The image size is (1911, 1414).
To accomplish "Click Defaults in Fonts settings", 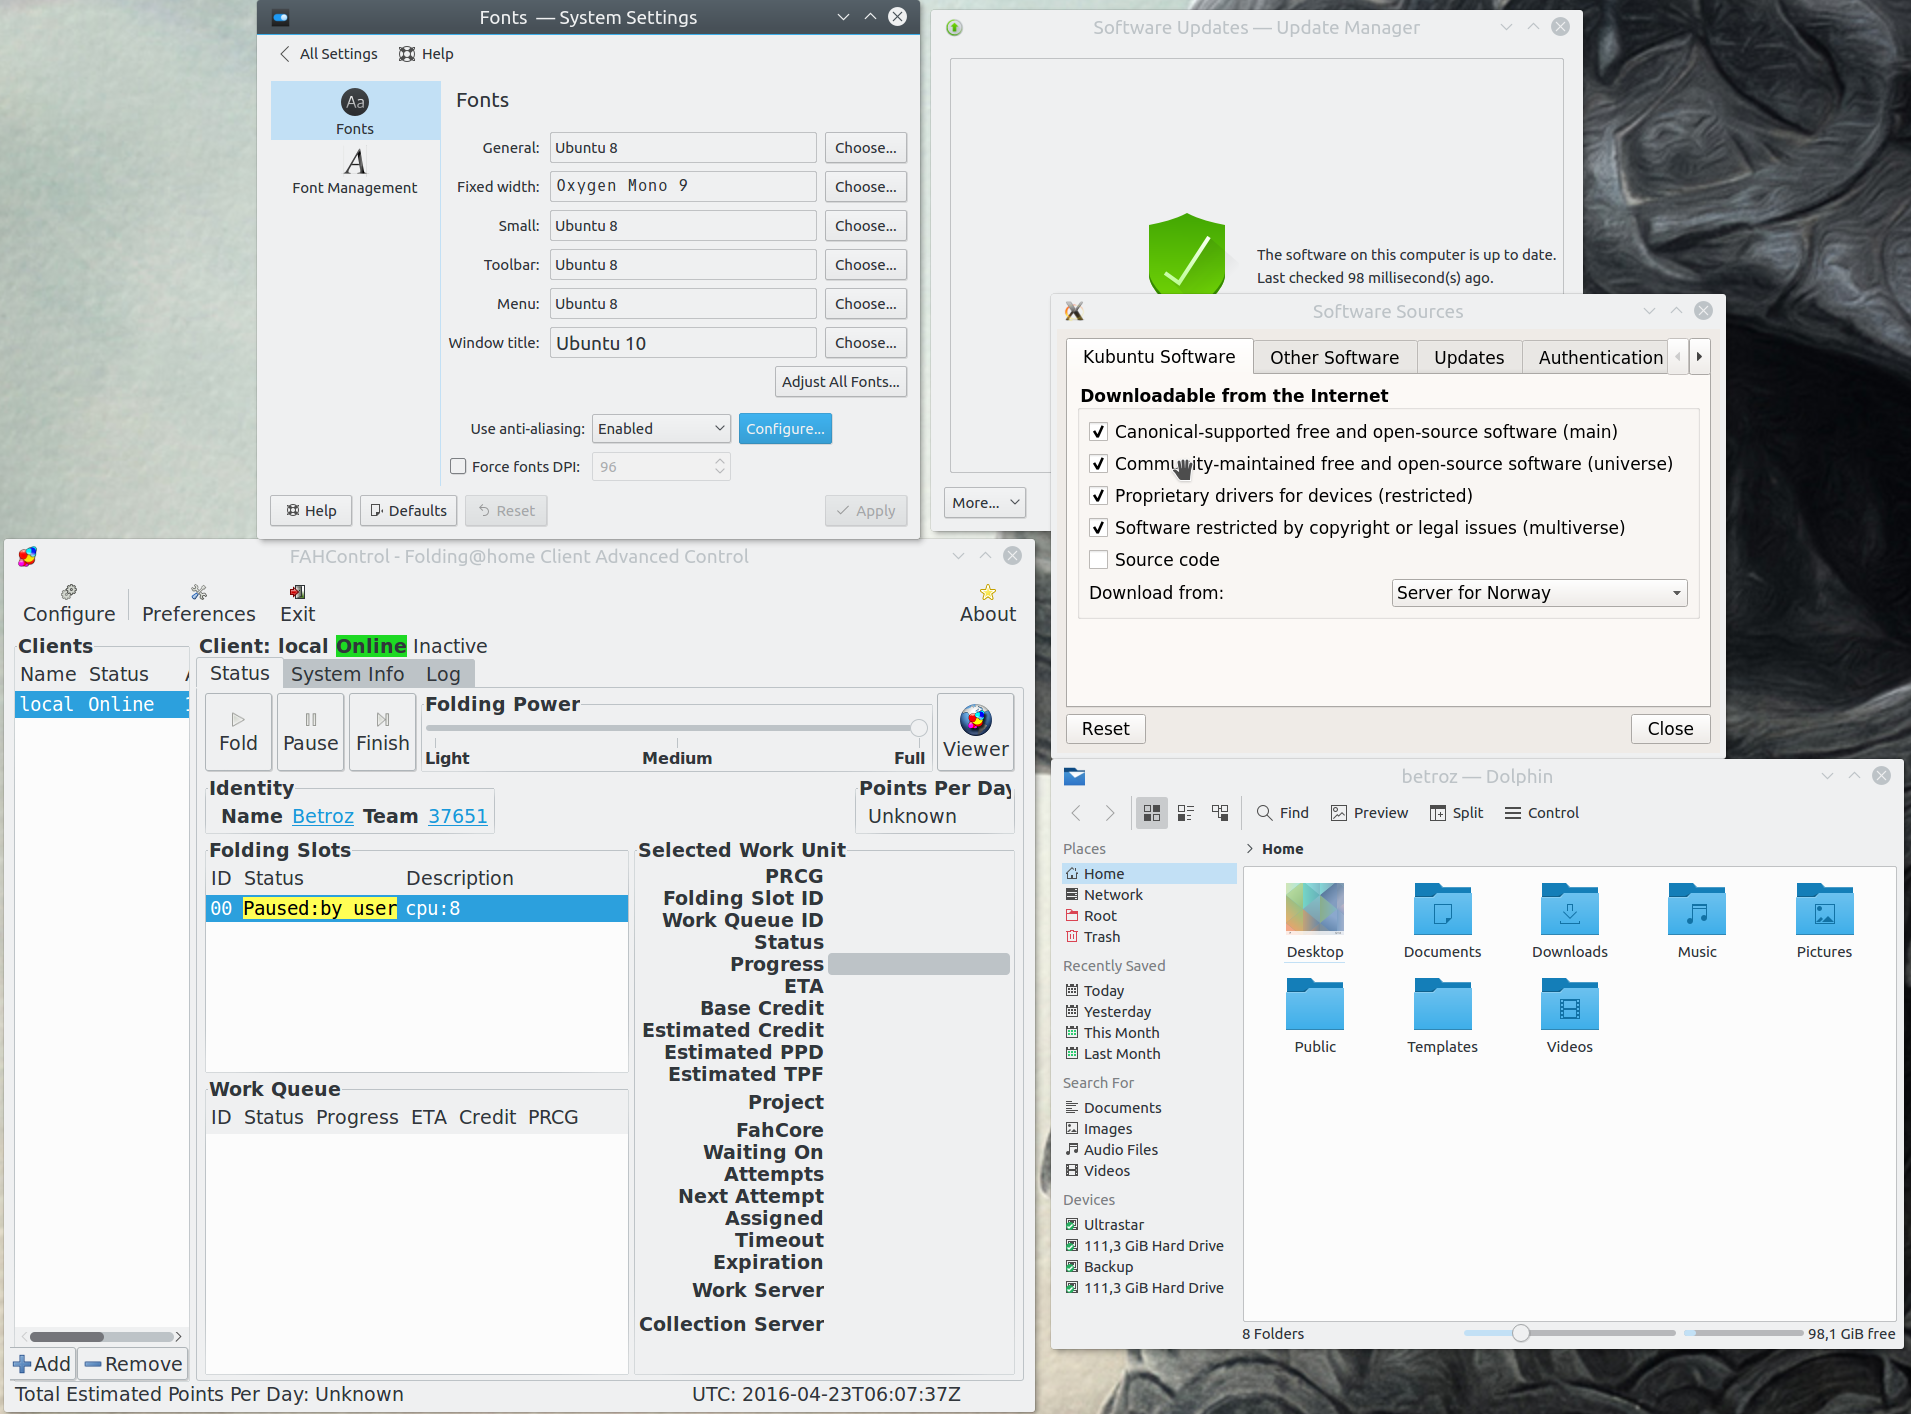I will 408,511.
